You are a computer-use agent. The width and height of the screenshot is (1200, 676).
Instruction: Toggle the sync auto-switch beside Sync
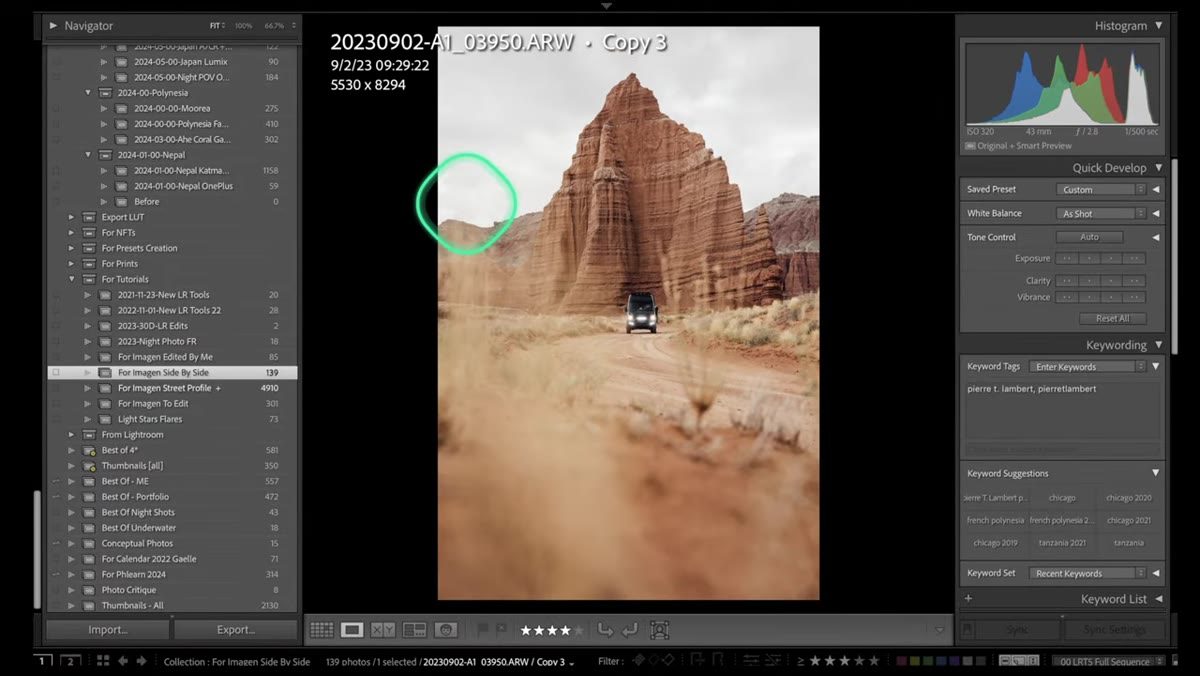(x=968, y=629)
